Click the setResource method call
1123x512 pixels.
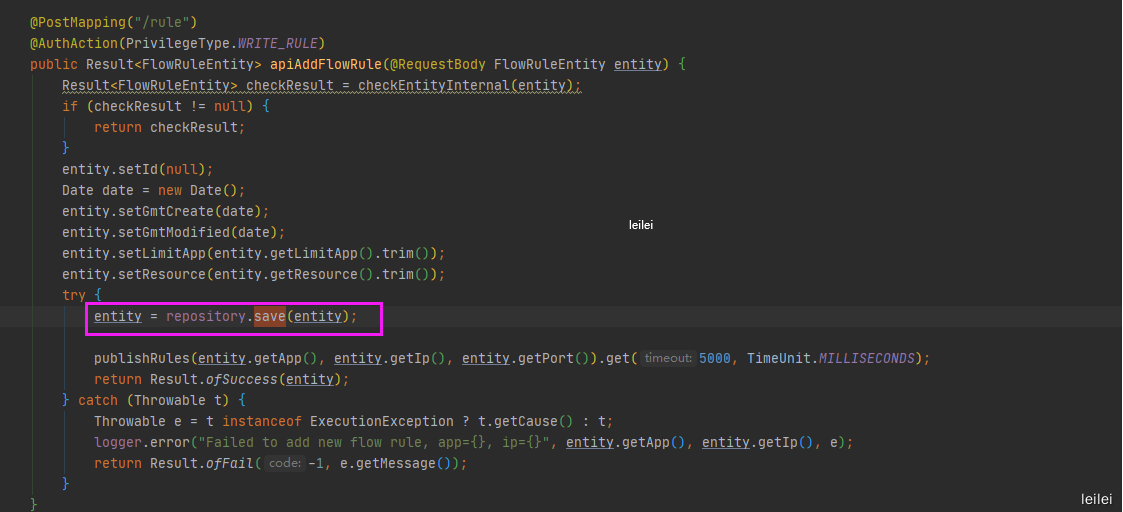[162, 275]
